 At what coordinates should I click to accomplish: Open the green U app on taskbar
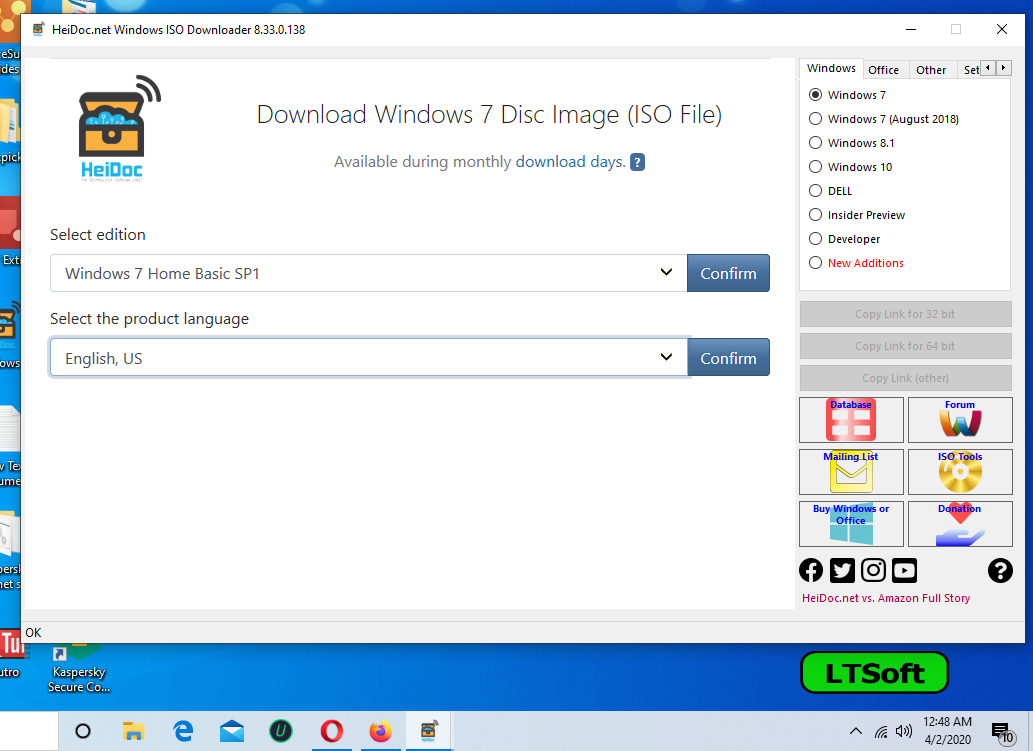281,731
